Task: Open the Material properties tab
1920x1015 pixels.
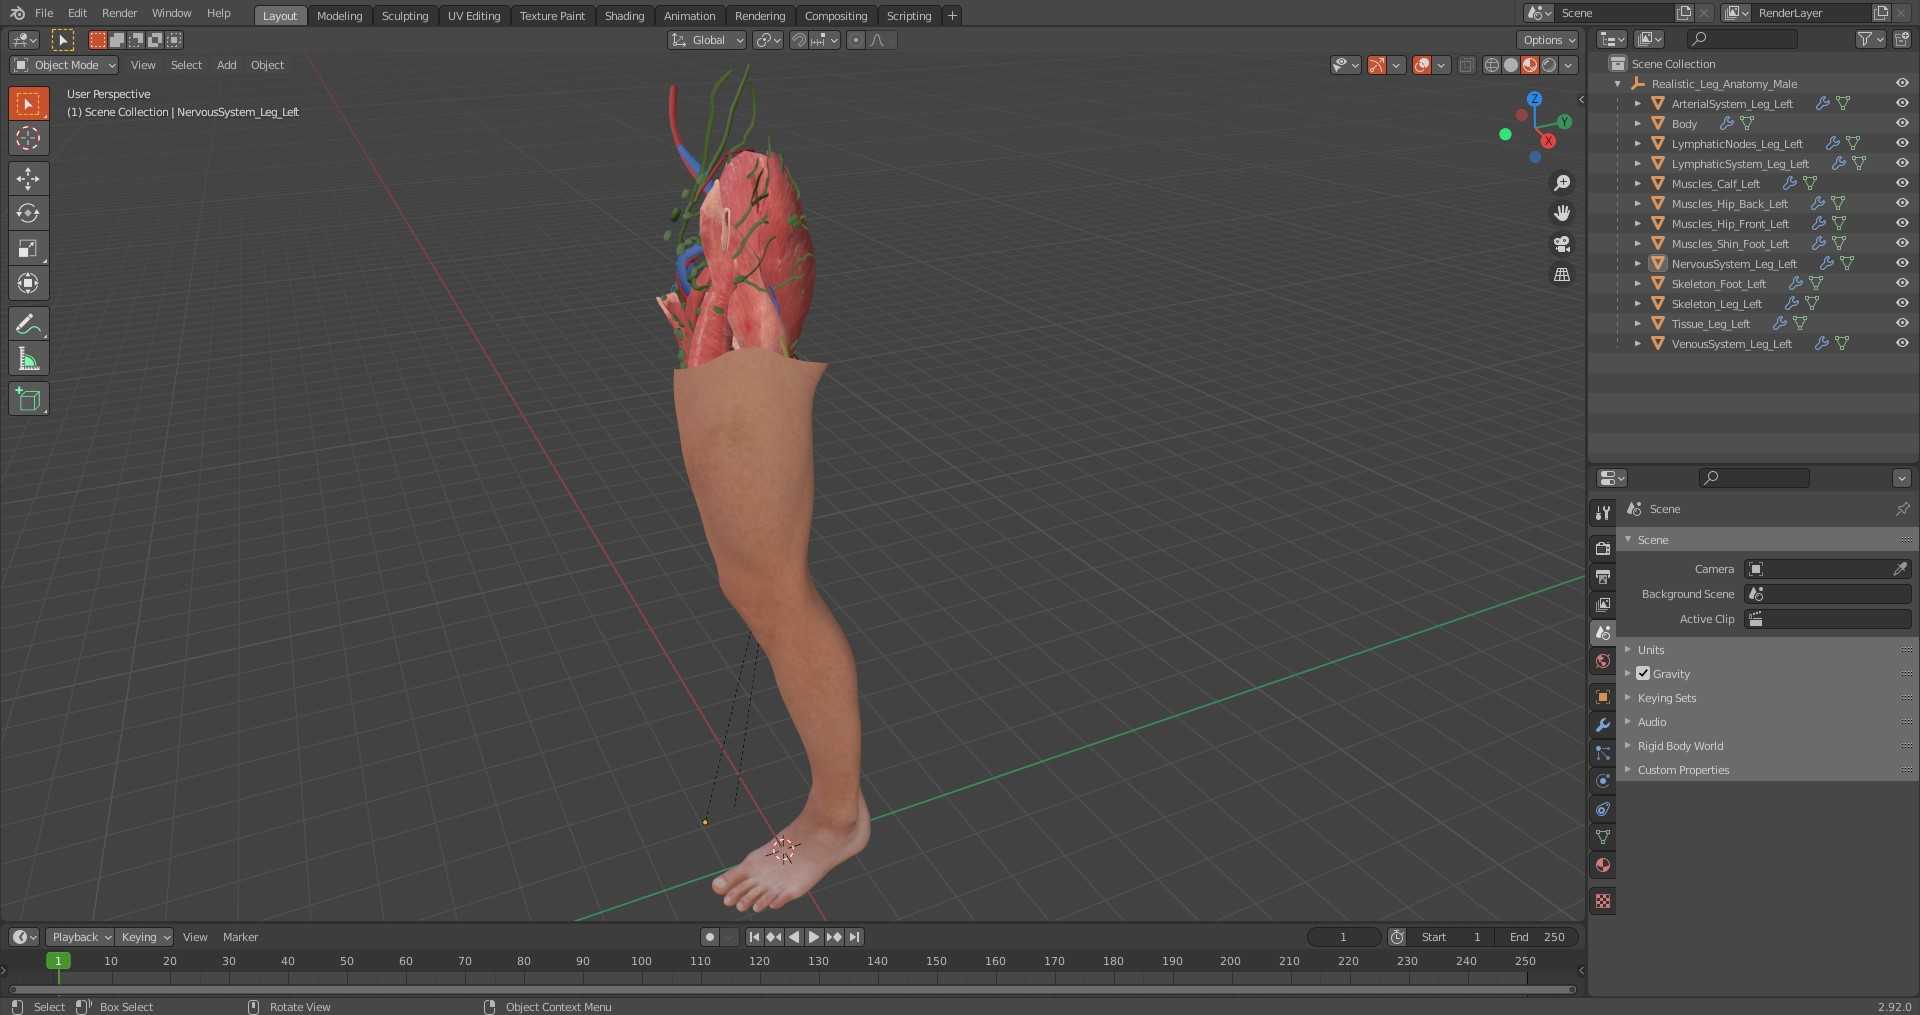Action: click(1603, 865)
